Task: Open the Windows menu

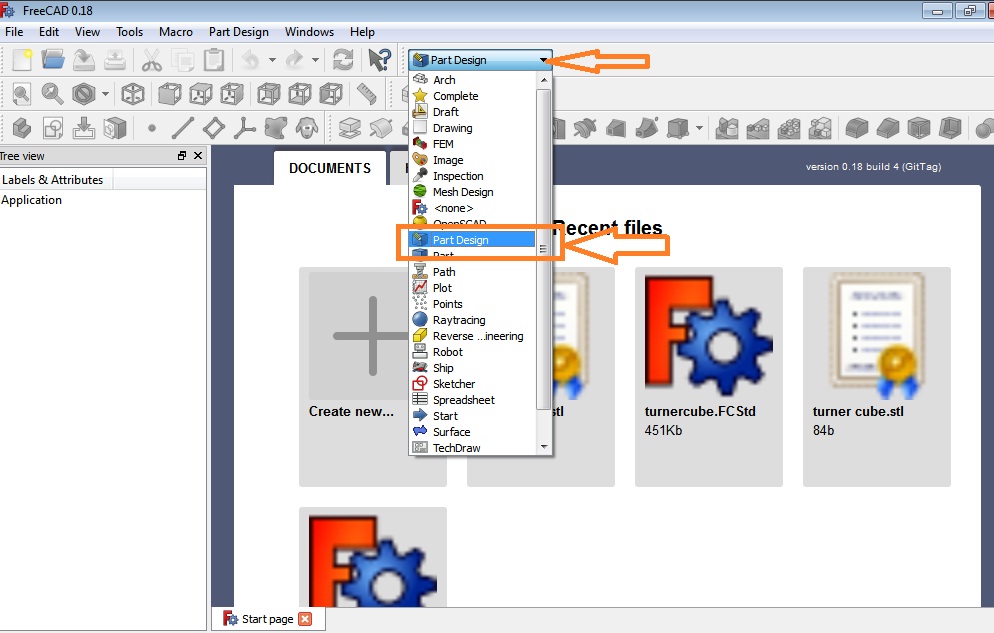Action: tap(309, 32)
